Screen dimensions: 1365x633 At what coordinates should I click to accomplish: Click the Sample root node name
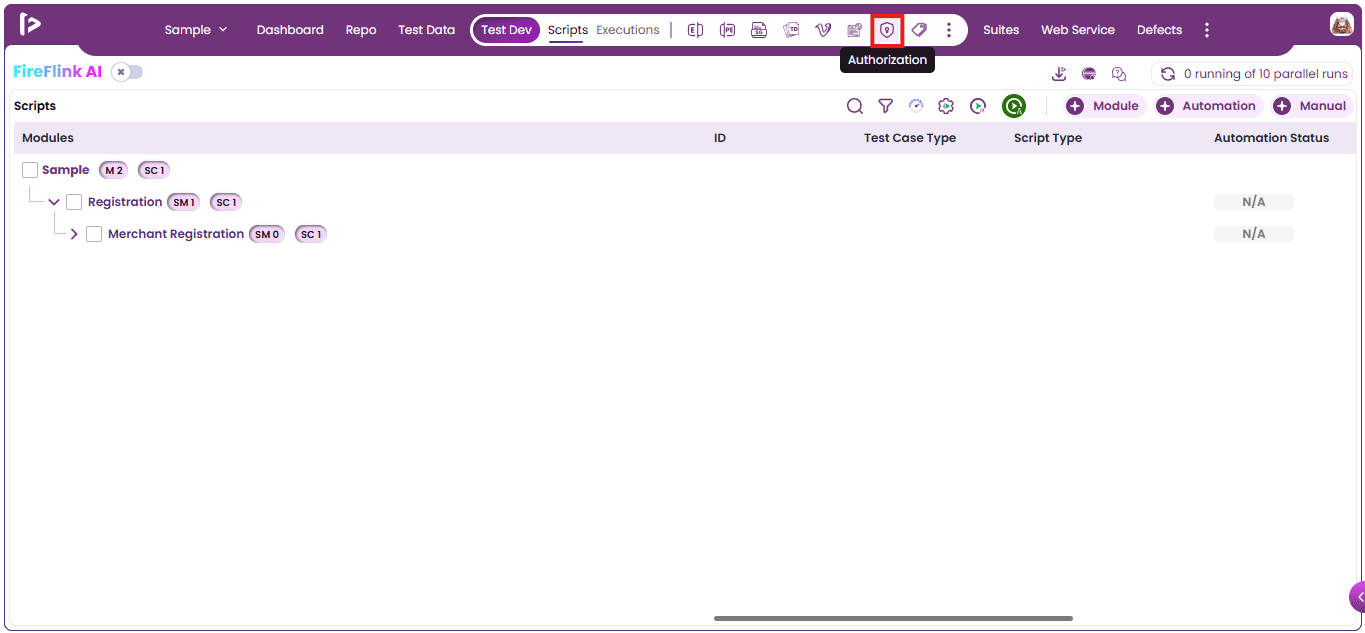[66, 170]
